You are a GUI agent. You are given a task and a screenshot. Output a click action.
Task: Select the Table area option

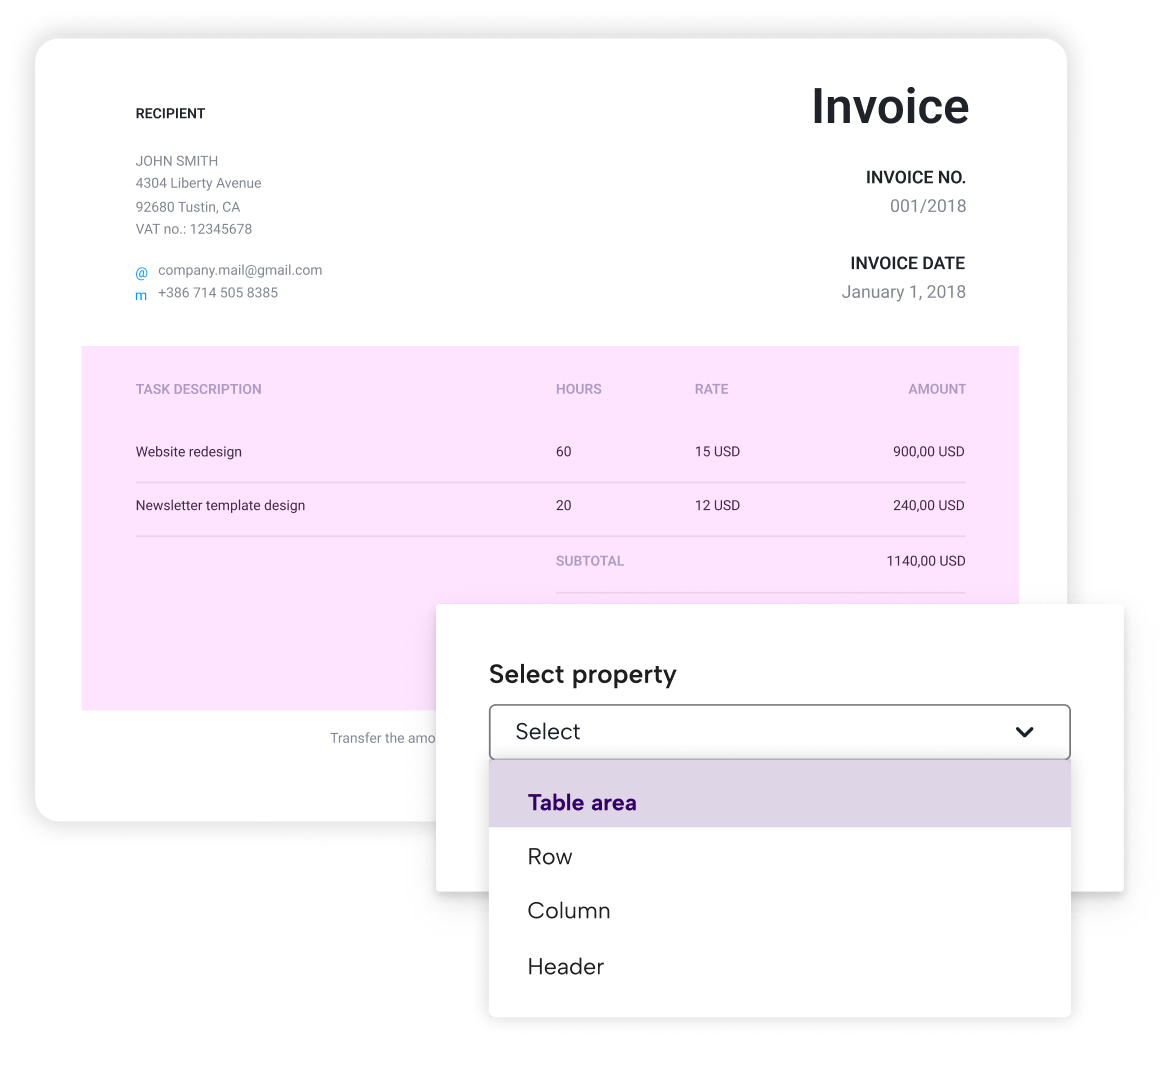[582, 802]
